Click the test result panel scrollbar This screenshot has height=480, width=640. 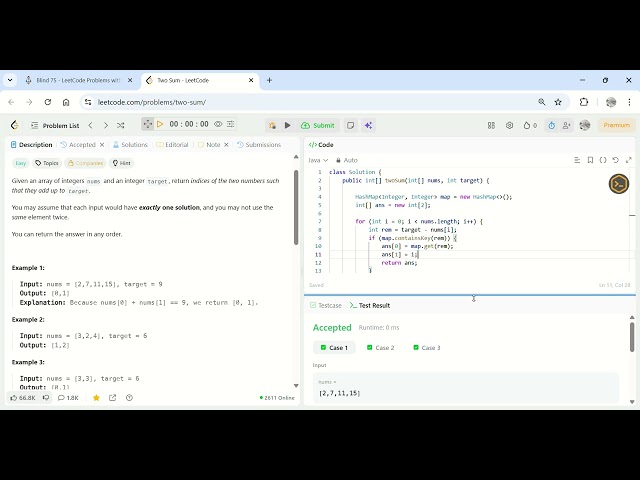(x=632, y=337)
